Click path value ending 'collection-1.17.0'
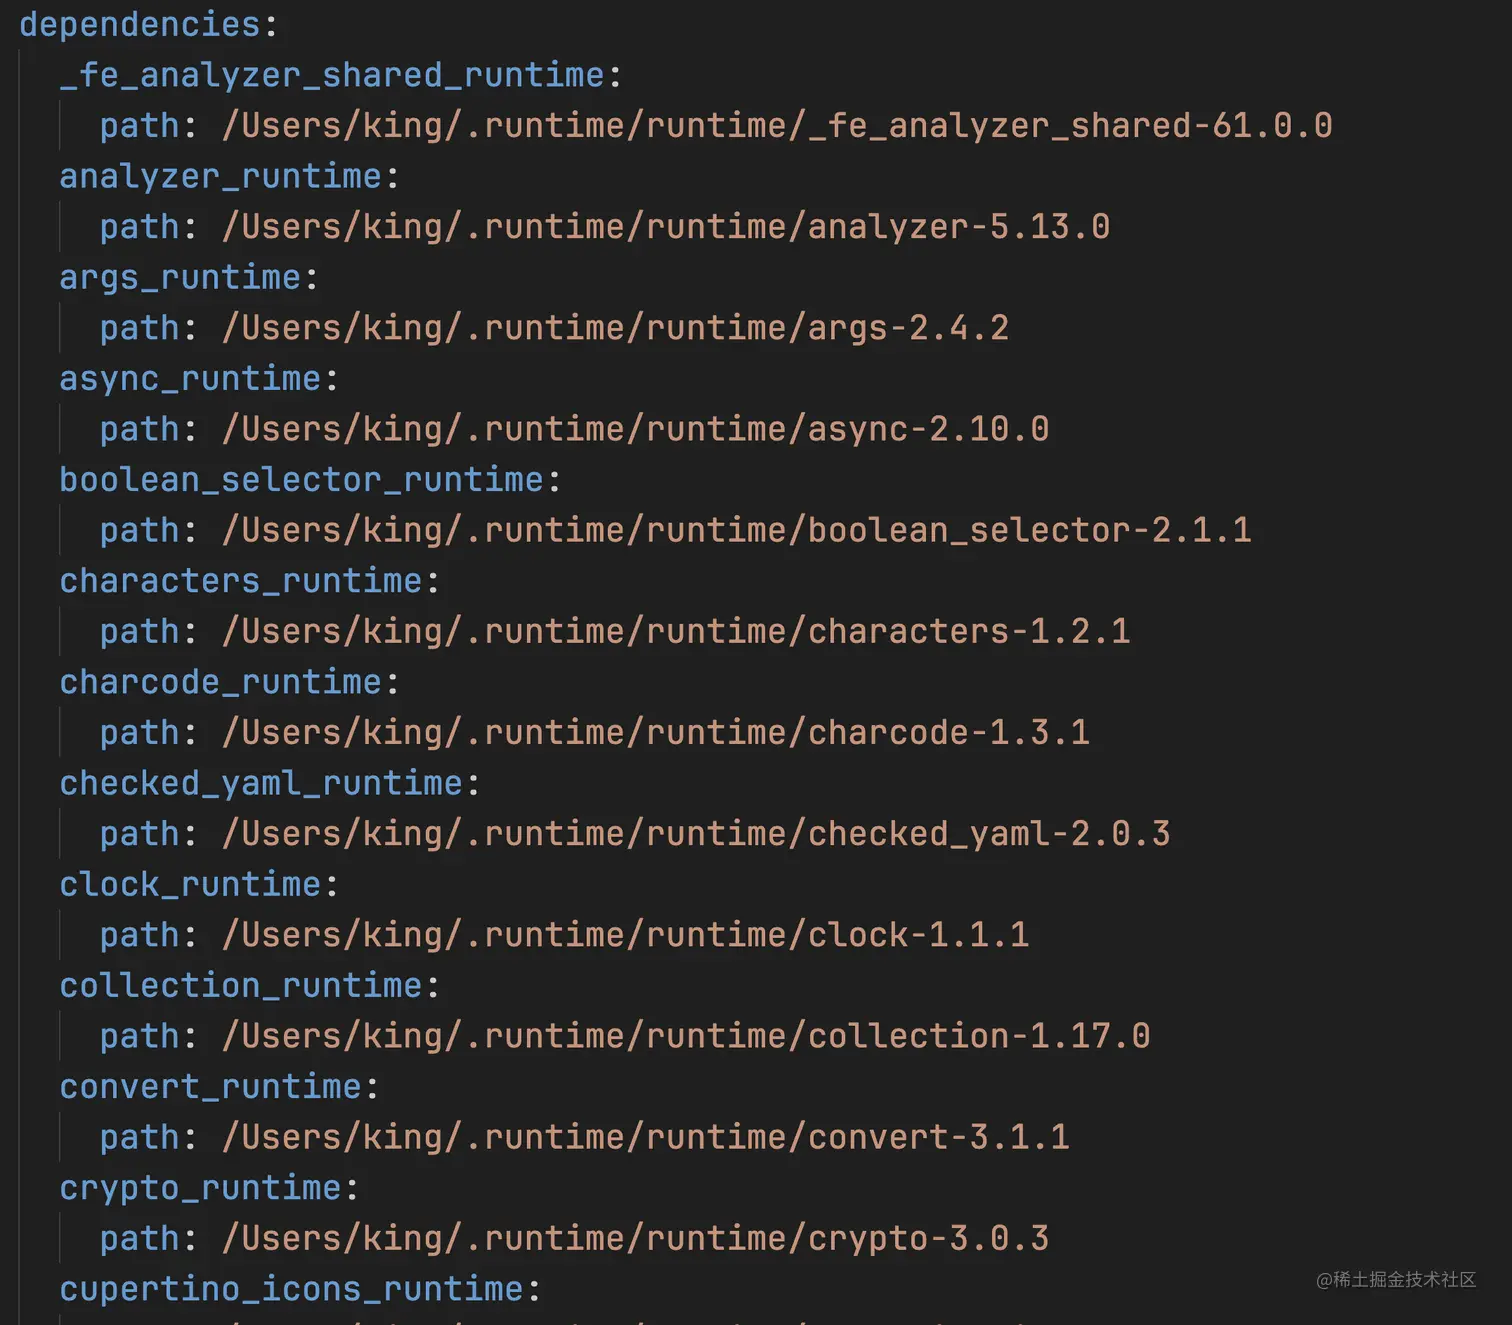This screenshot has height=1325, width=1512. (x=686, y=1036)
